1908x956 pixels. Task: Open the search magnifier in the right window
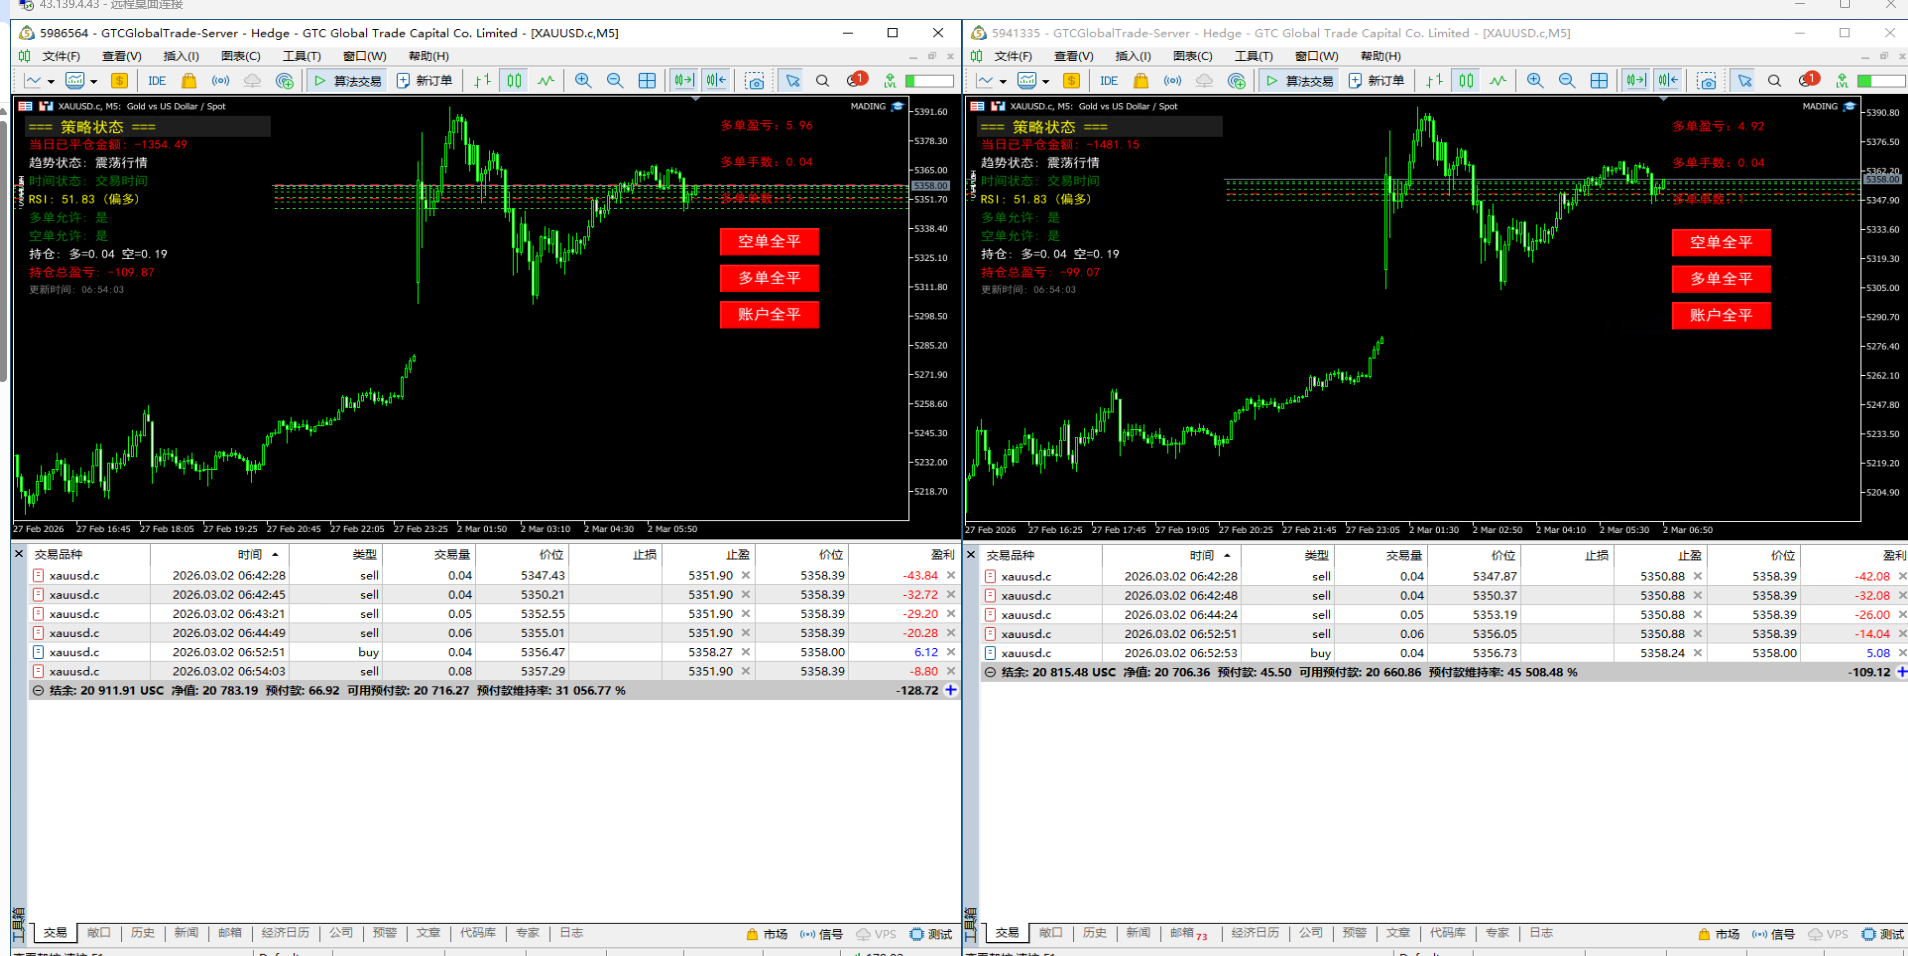point(1775,81)
